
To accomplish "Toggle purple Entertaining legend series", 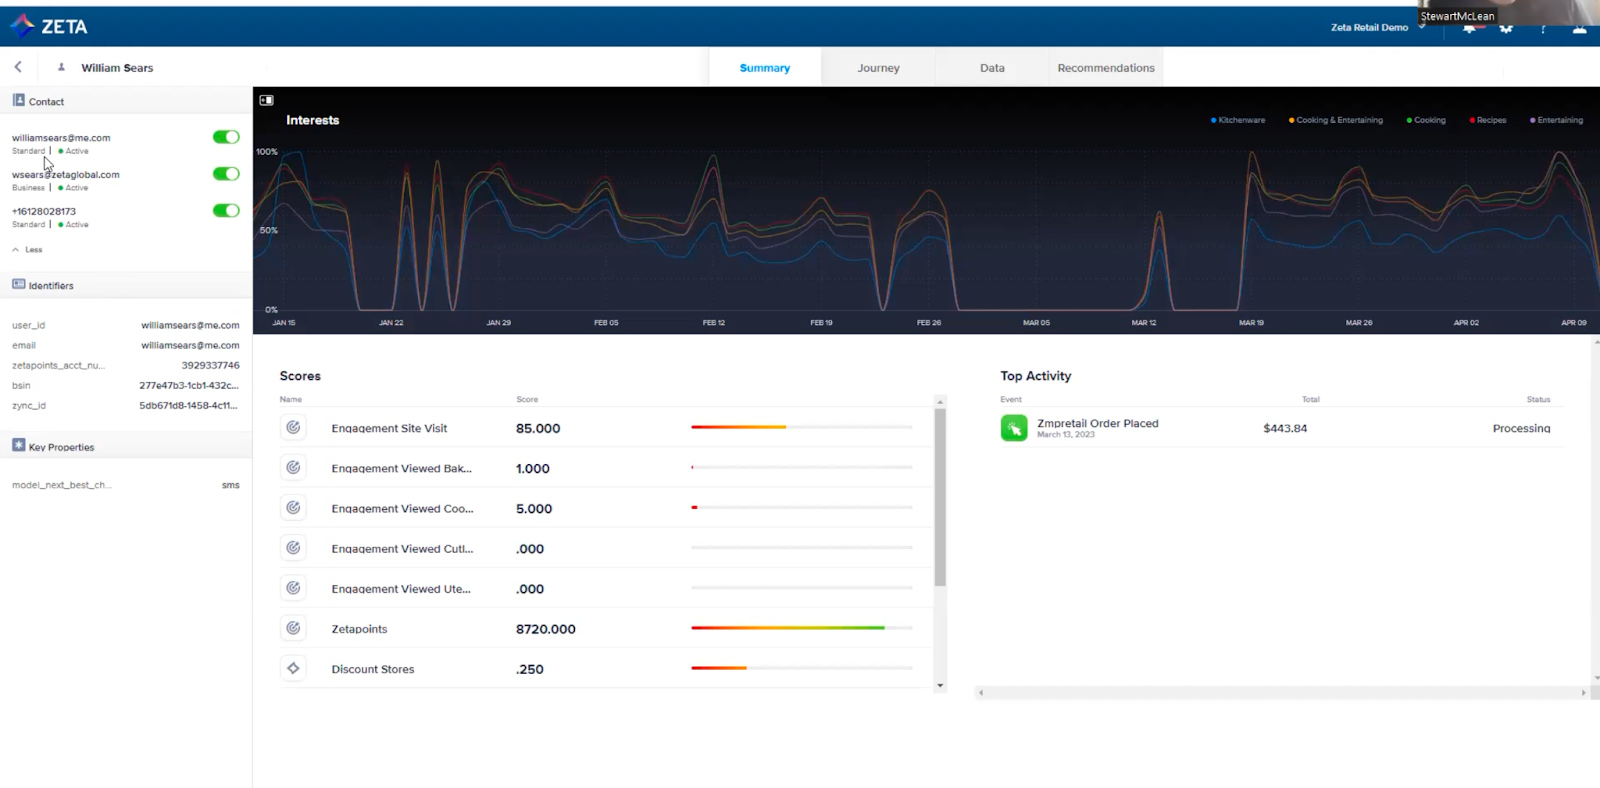I will pyautogui.click(x=1556, y=120).
